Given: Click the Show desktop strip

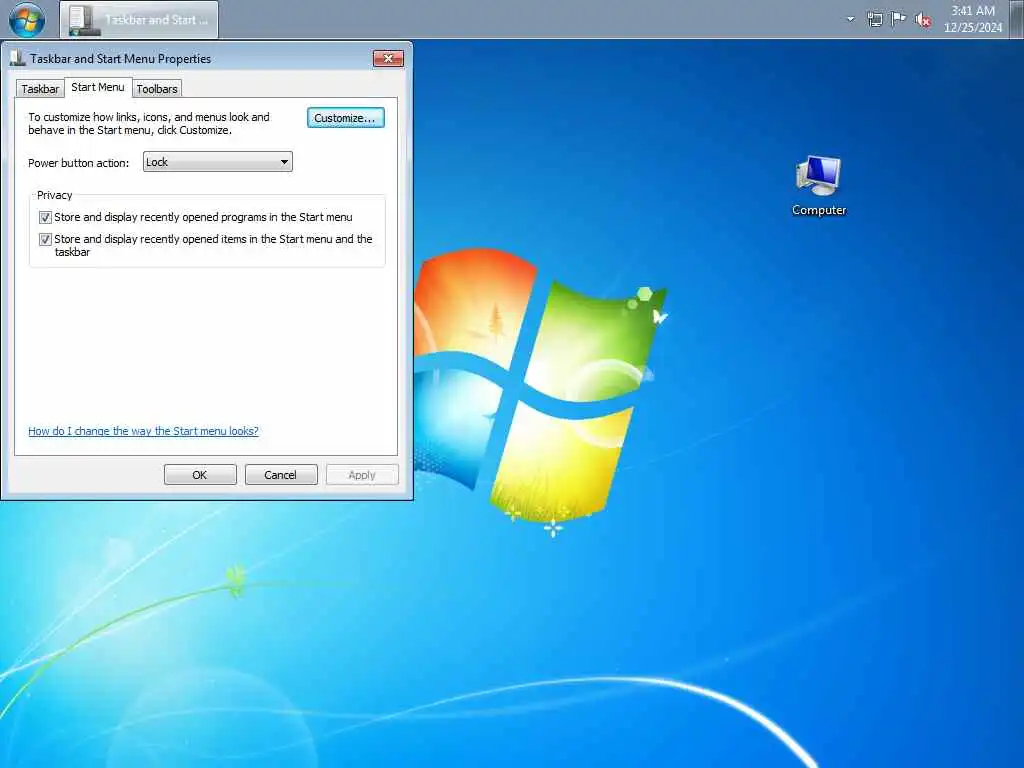Looking at the screenshot, I should [x=1017, y=19].
